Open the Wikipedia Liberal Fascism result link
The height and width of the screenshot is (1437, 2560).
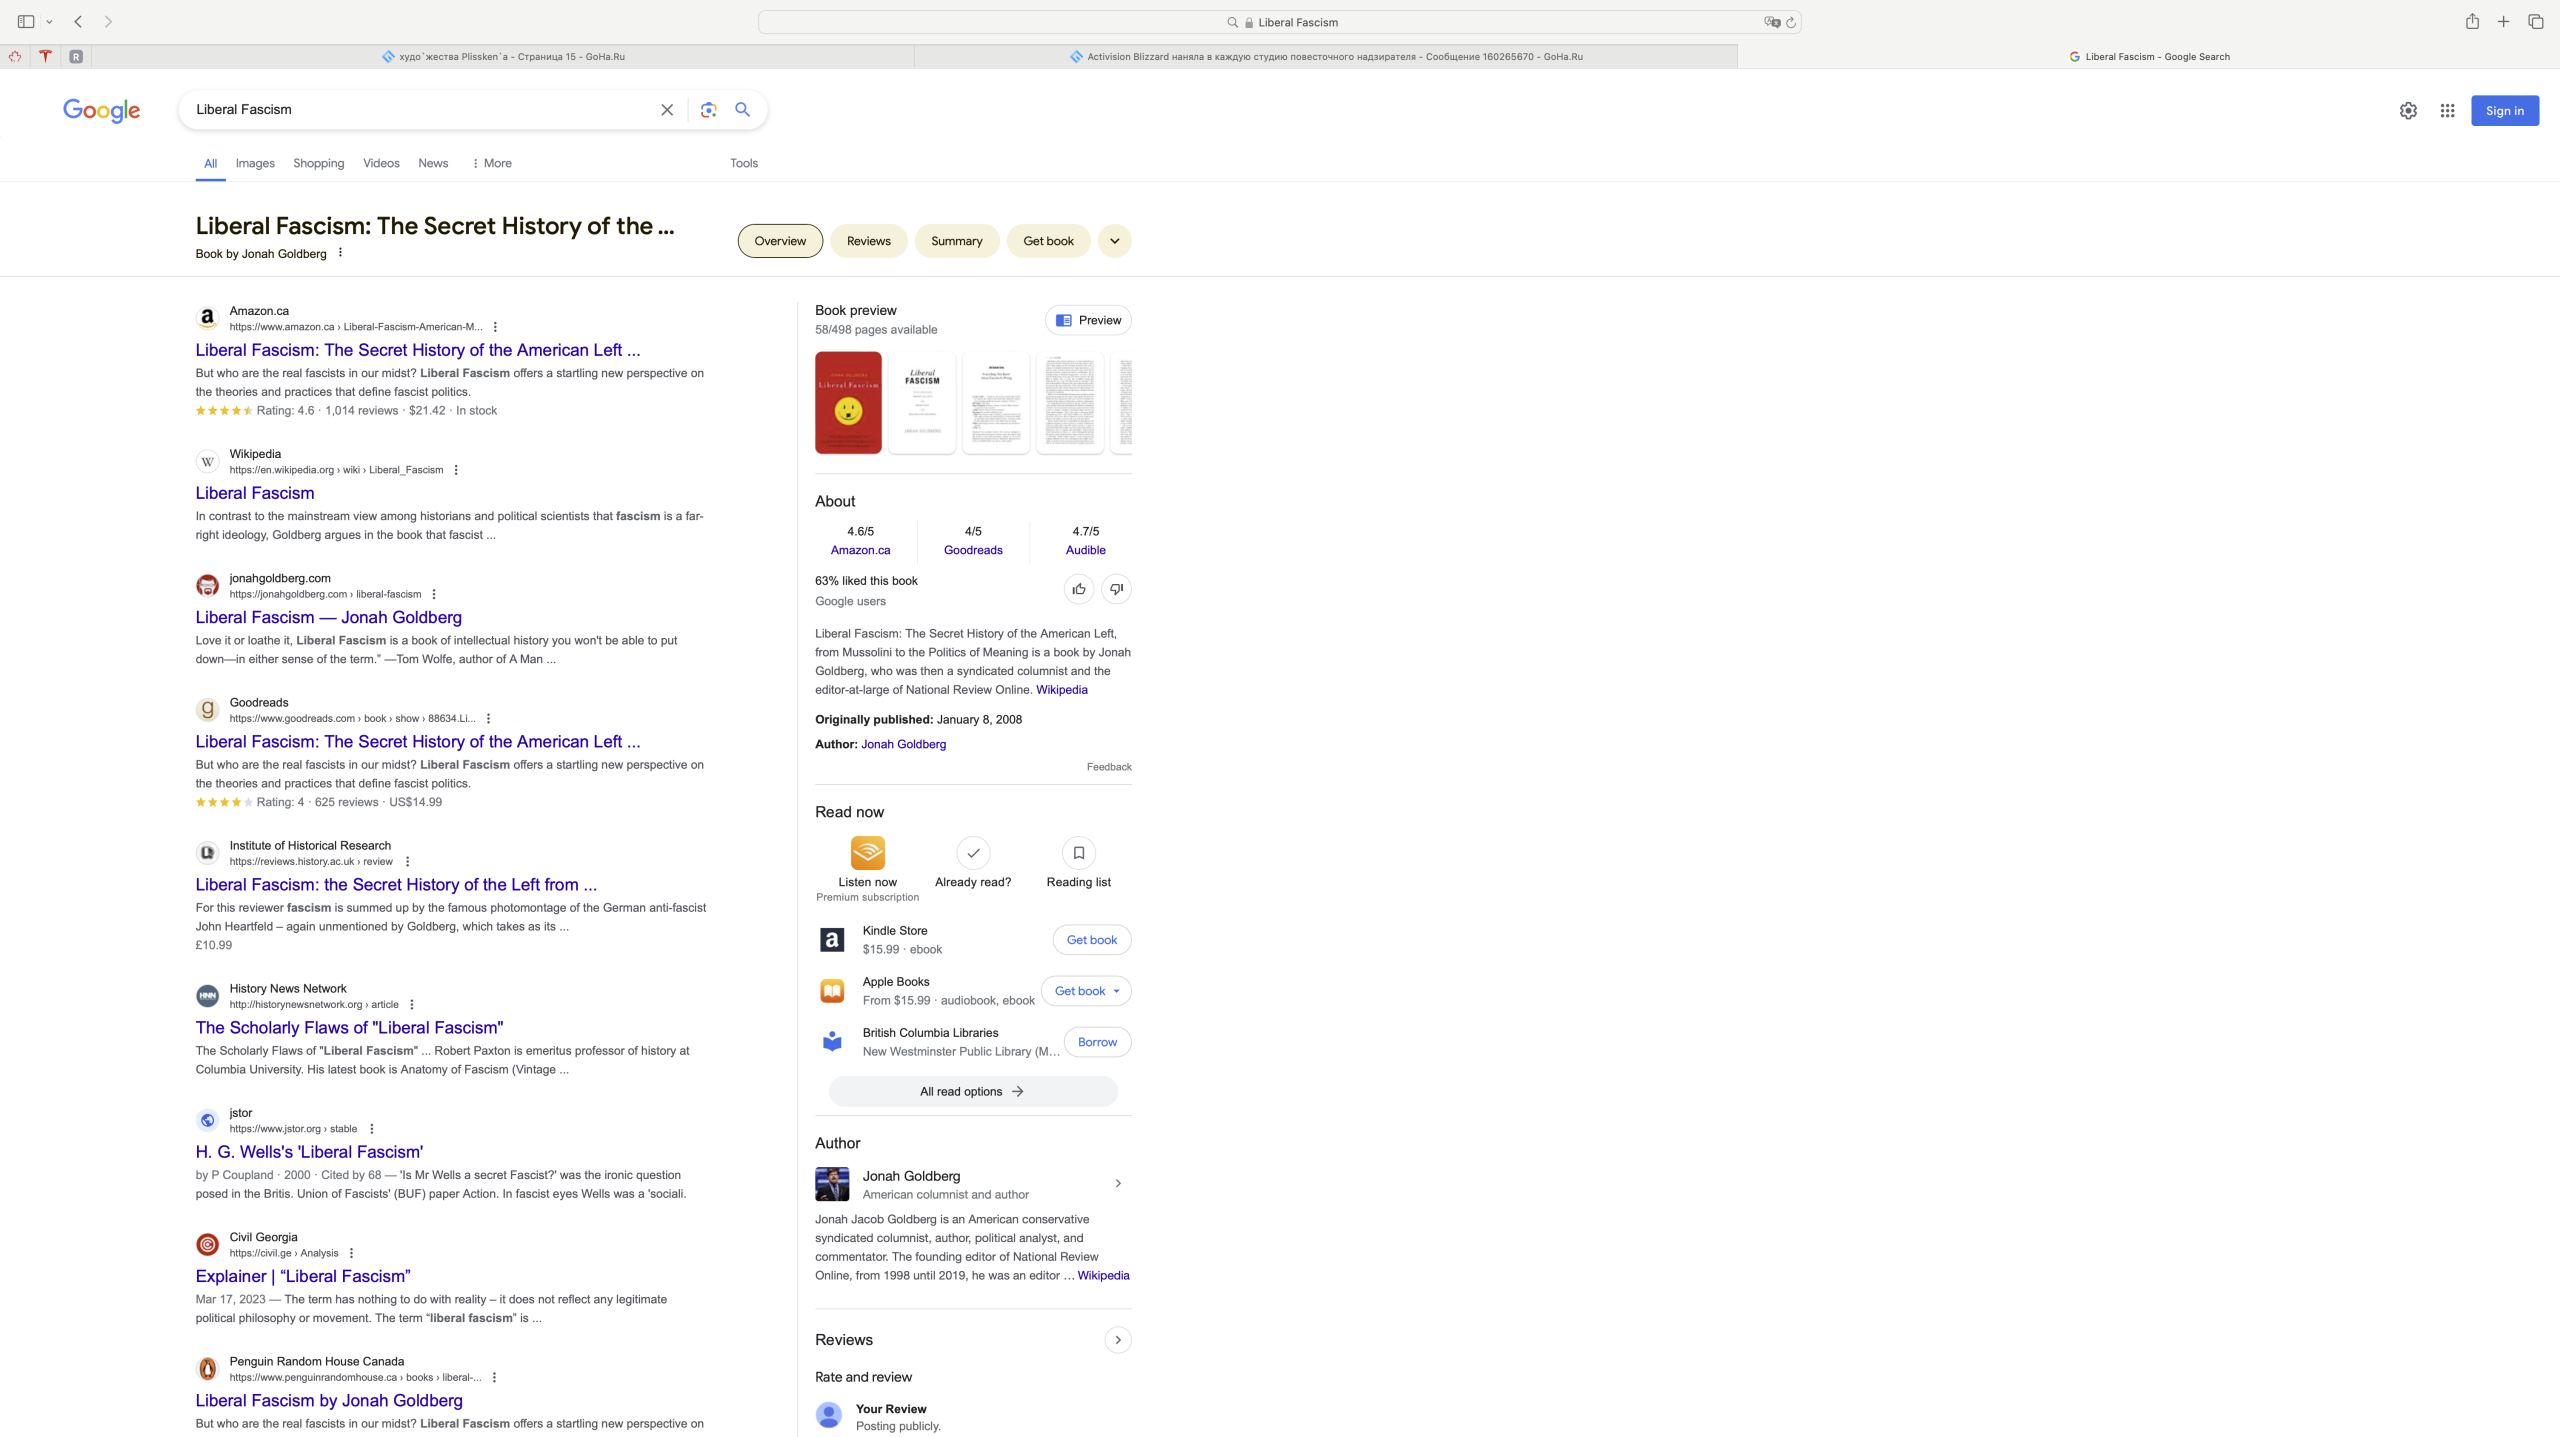point(255,493)
